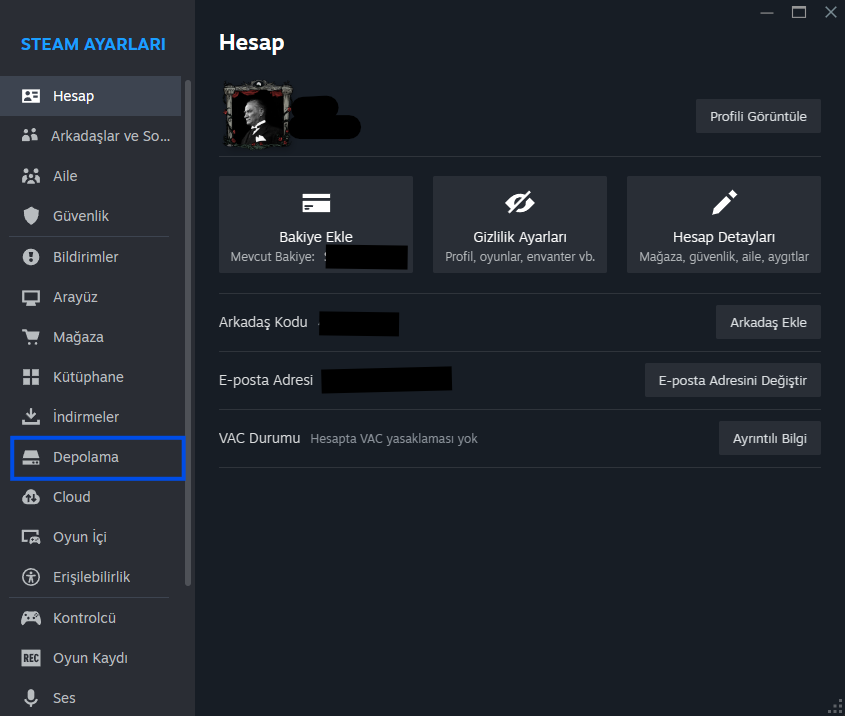Screen dimensions: 845x716
Task: Click the settings sidebar scrollbar
Action: [188, 333]
